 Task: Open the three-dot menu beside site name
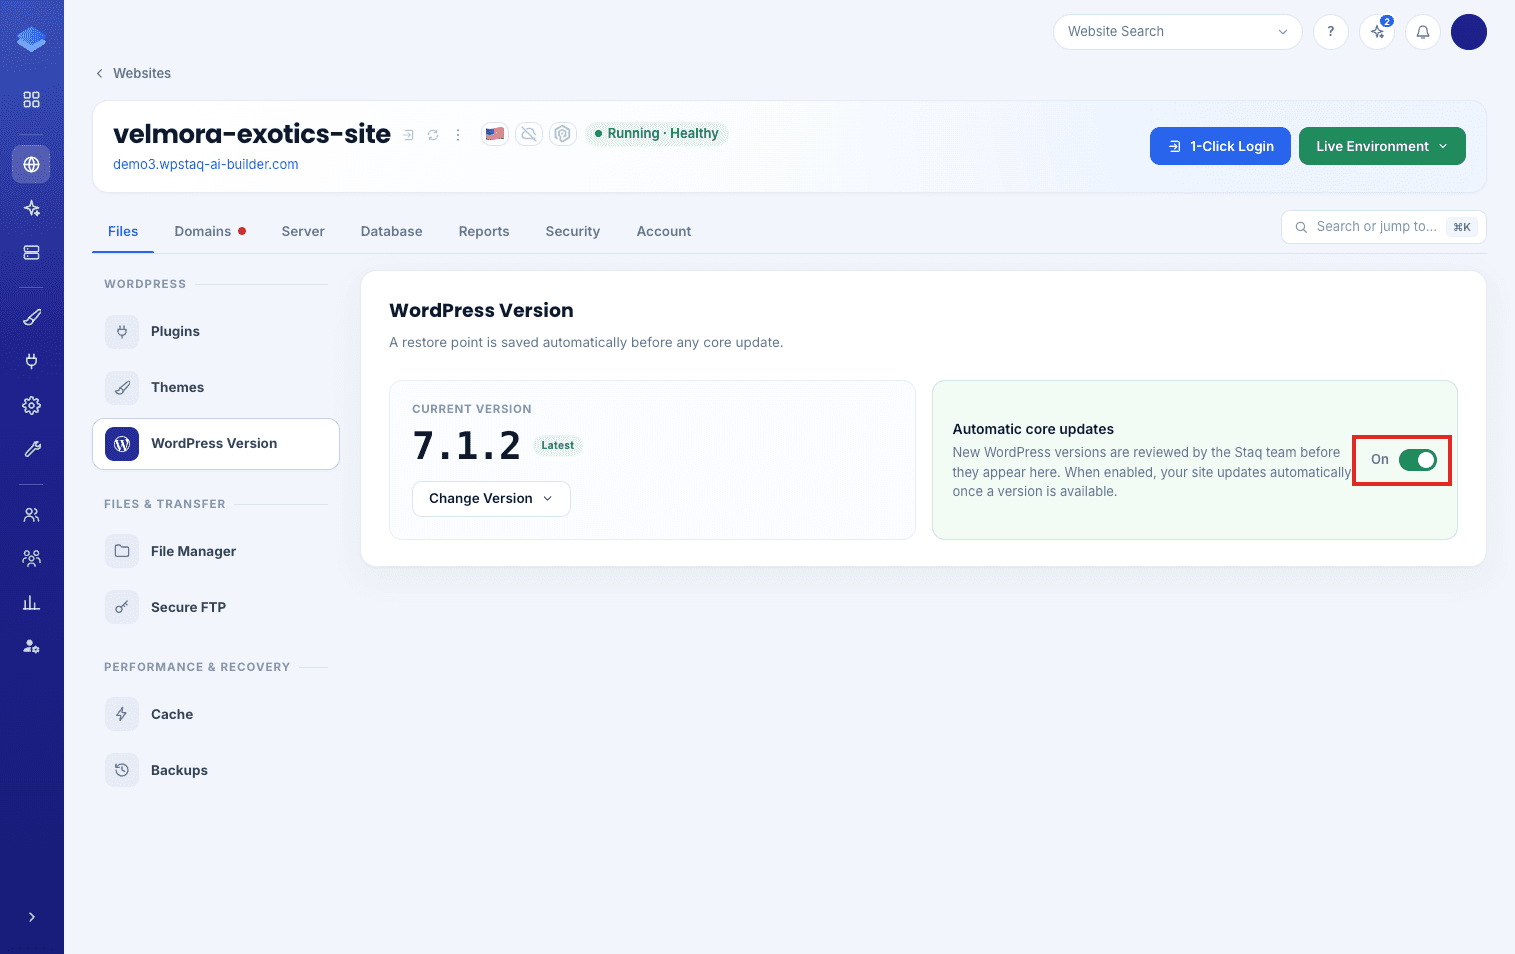(458, 135)
